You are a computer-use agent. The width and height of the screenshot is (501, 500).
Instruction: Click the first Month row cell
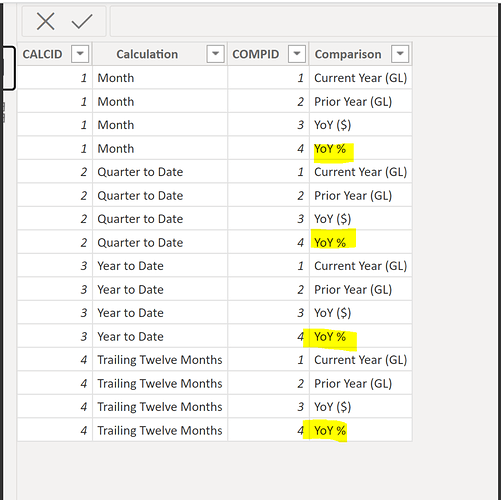click(x=160, y=78)
